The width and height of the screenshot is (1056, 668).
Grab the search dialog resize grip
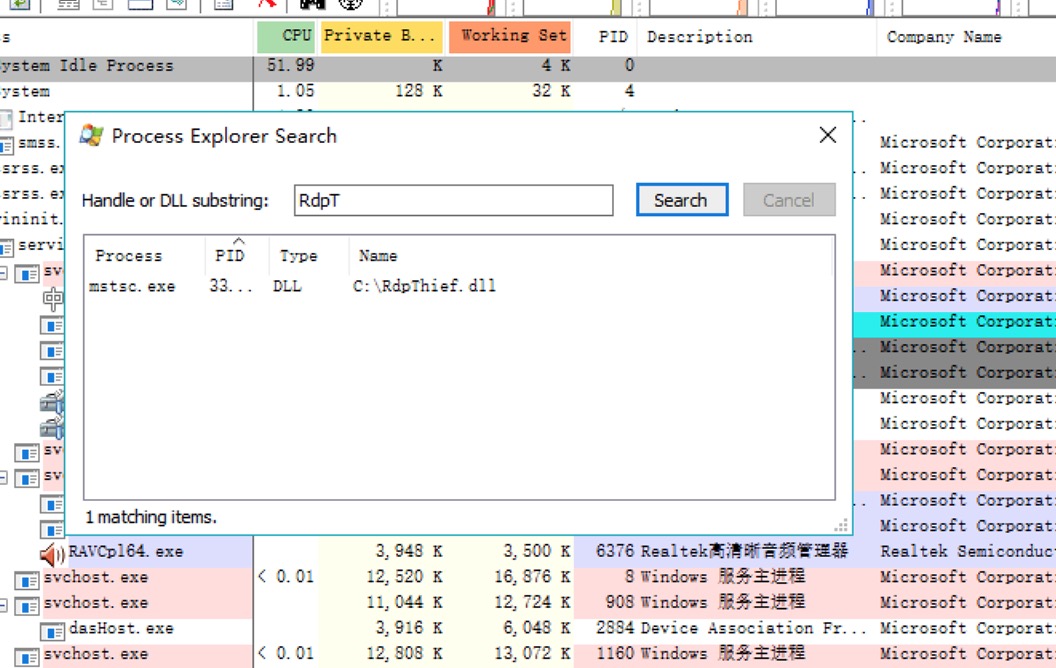(x=841, y=525)
